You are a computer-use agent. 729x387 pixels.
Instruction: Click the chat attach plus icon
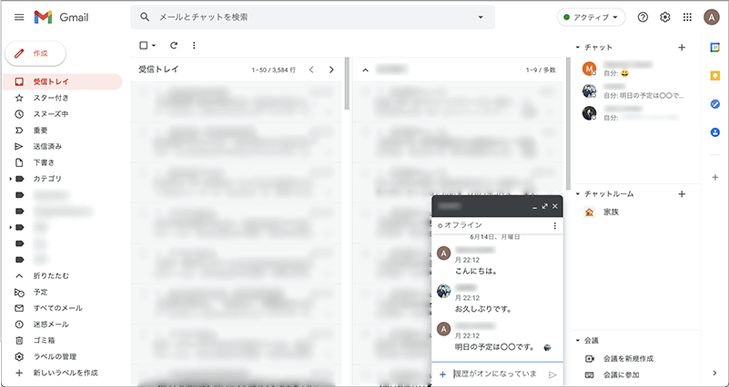tap(443, 374)
